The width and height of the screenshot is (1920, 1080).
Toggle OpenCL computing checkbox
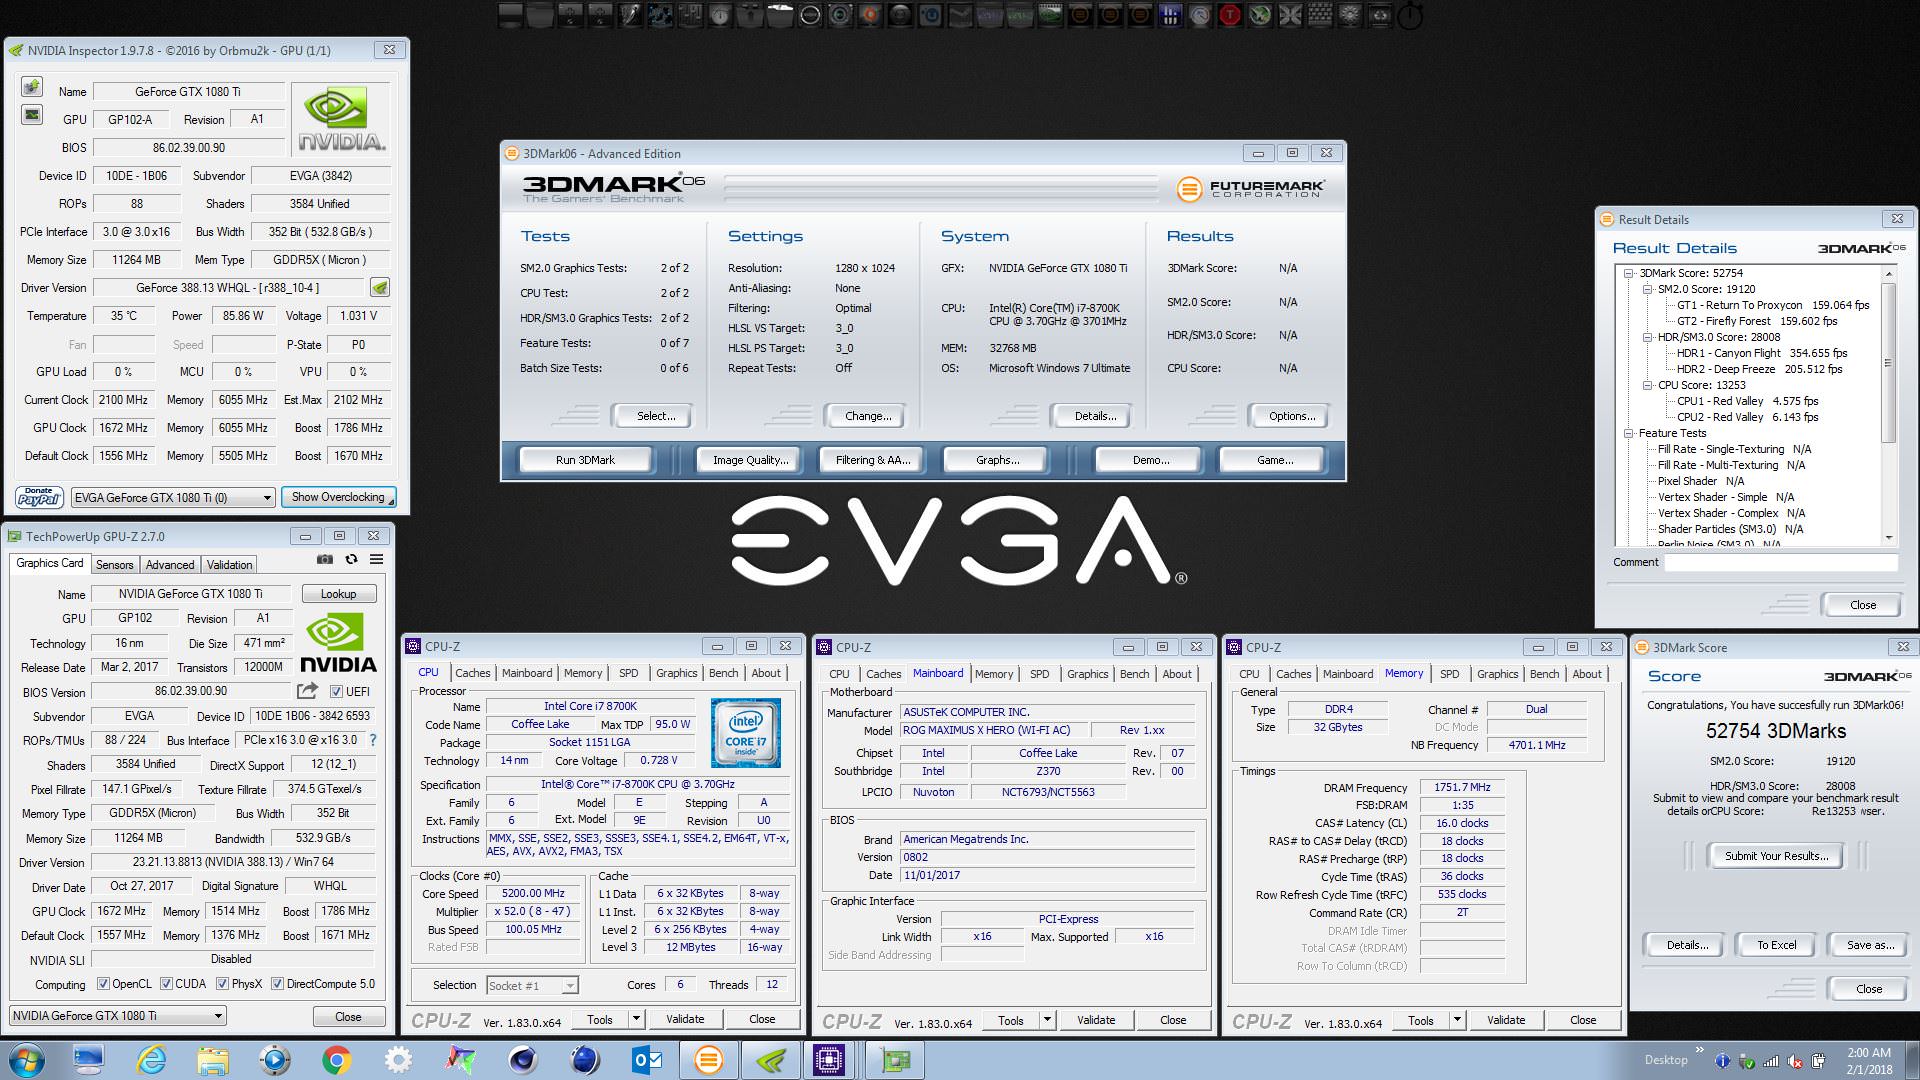tap(103, 984)
